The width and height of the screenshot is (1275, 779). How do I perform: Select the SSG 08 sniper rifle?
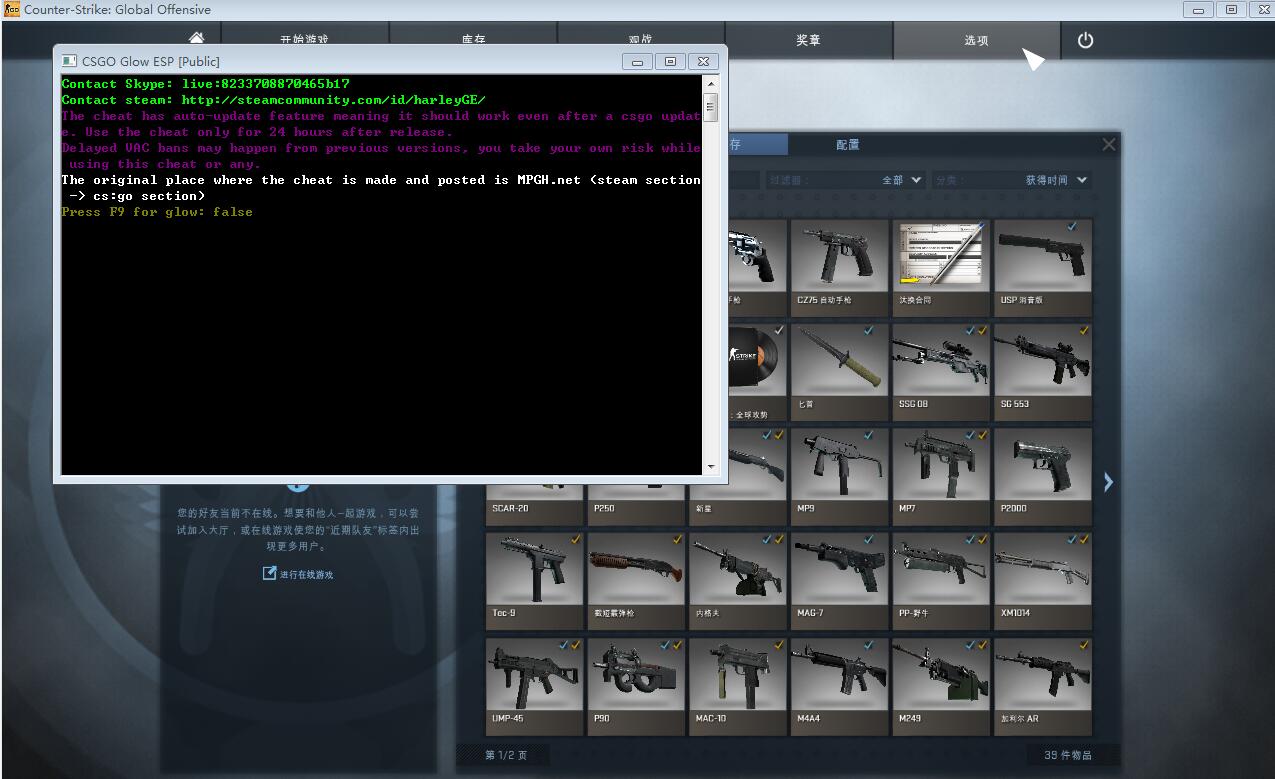tap(941, 371)
